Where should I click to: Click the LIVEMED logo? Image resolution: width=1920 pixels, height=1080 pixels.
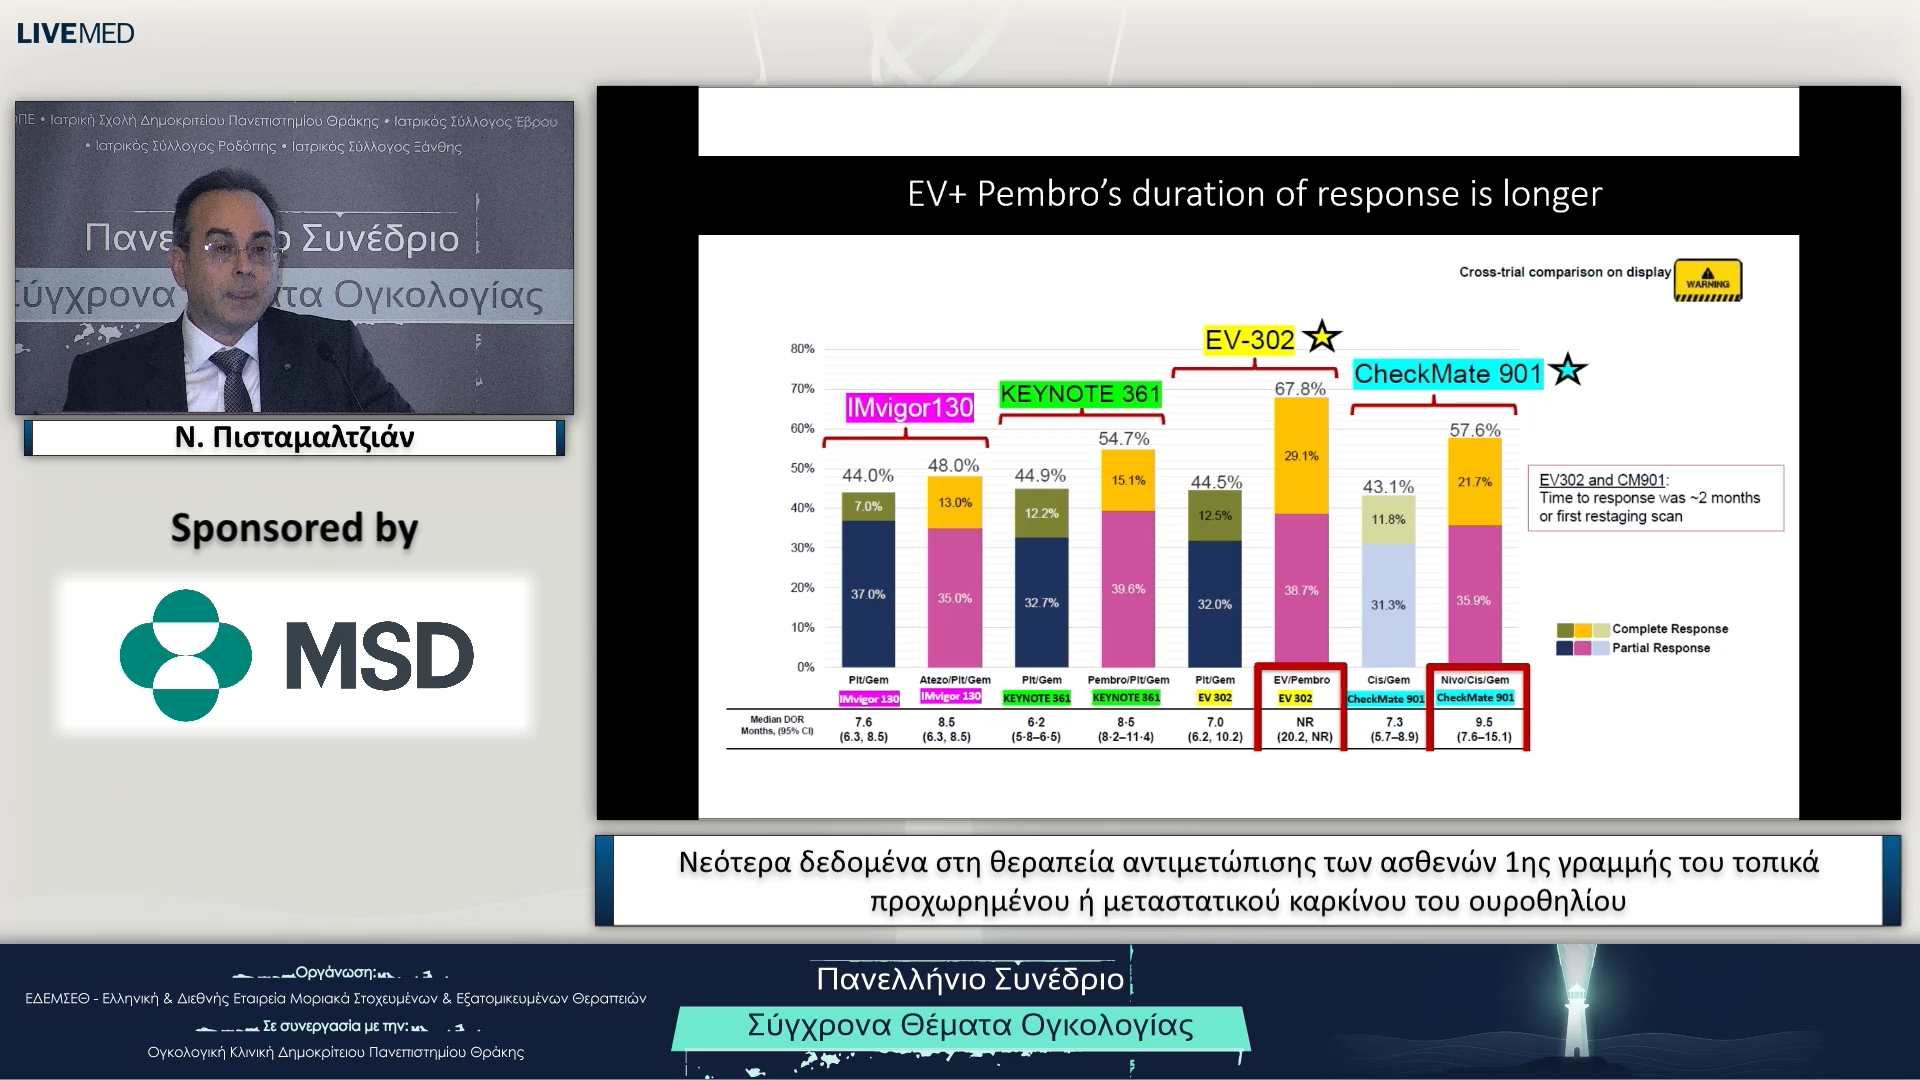coord(75,33)
